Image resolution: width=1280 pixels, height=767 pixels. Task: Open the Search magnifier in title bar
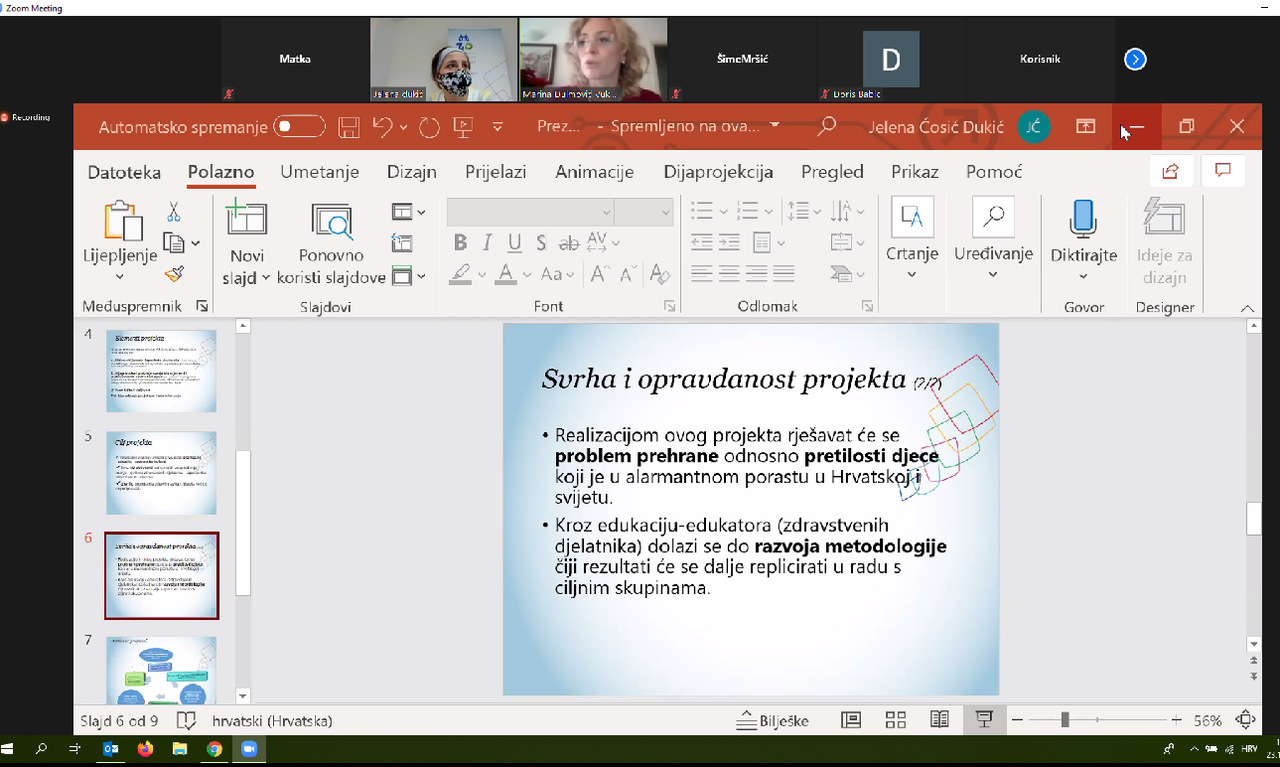(826, 127)
